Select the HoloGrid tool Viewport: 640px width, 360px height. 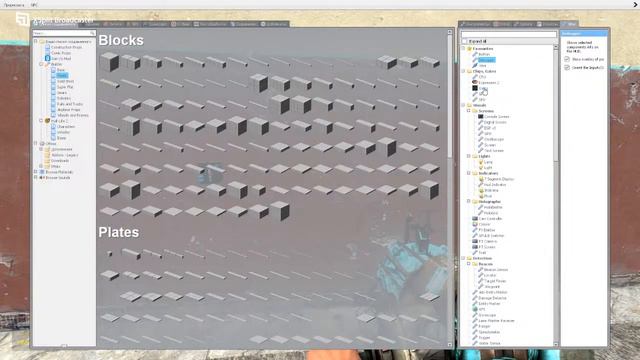click(x=491, y=213)
